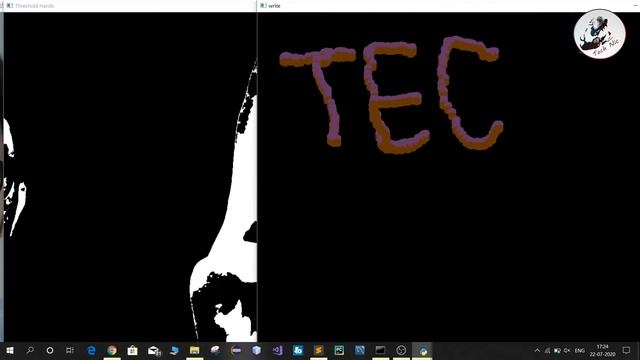Viewport: 640px width, 360px height.
Task: Open taskbar search magnifier
Action: click(x=30, y=350)
